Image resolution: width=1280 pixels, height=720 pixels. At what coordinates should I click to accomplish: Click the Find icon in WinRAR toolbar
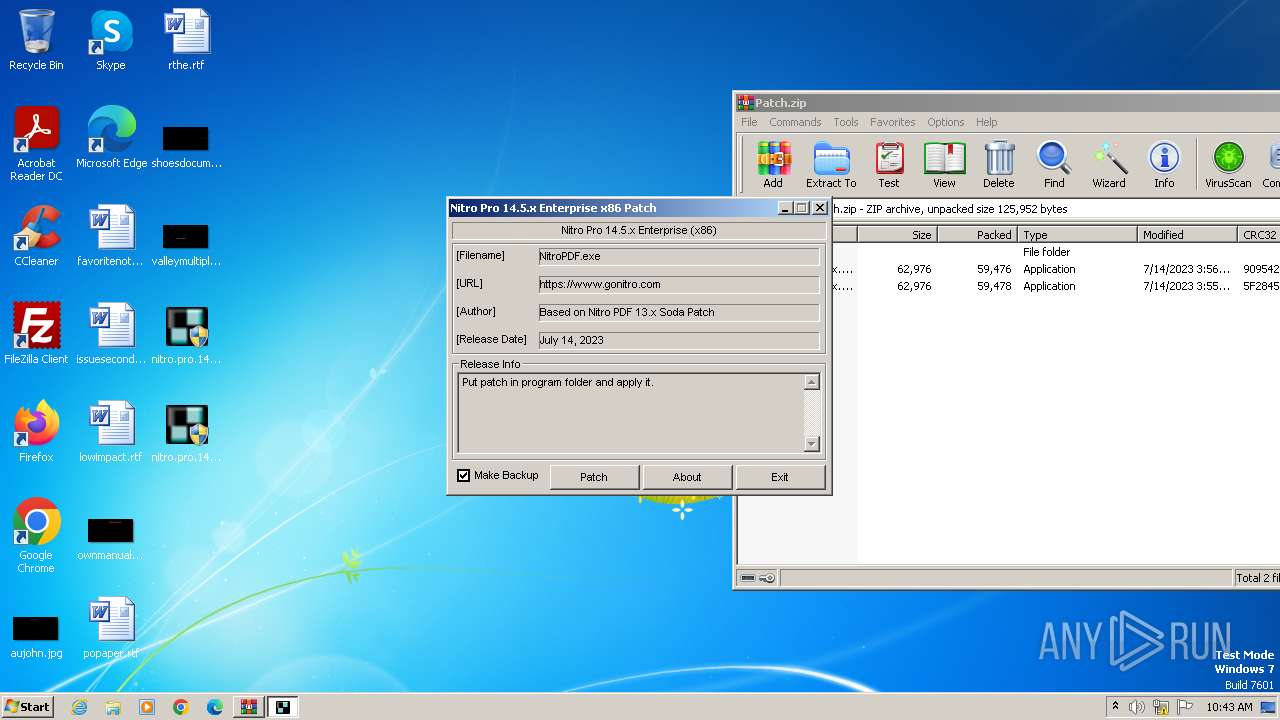point(1054,165)
